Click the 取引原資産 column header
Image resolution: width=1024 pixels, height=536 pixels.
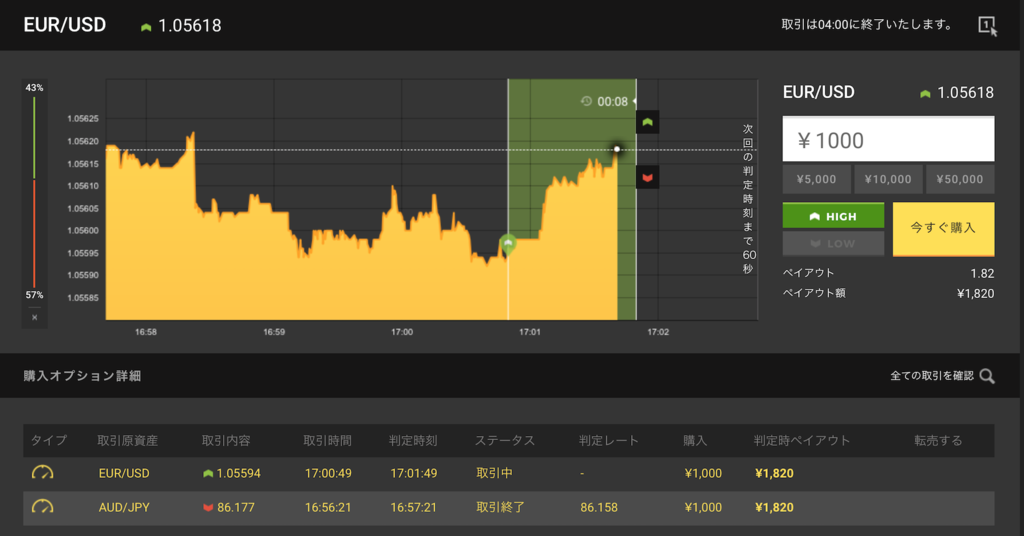[x=127, y=441]
